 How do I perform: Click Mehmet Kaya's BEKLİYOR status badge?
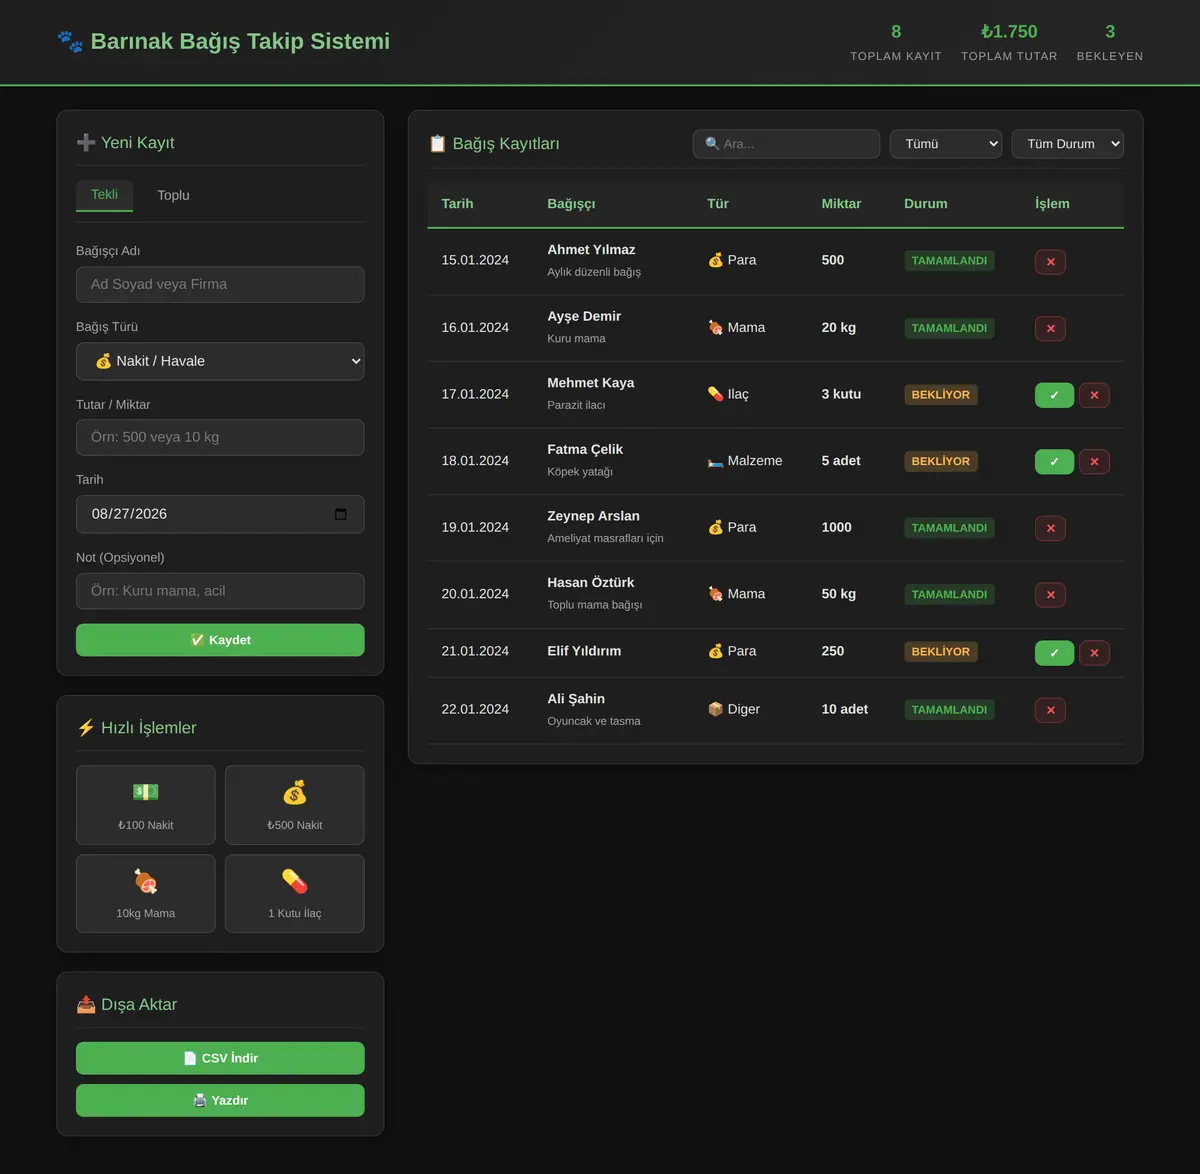[x=941, y=395]
